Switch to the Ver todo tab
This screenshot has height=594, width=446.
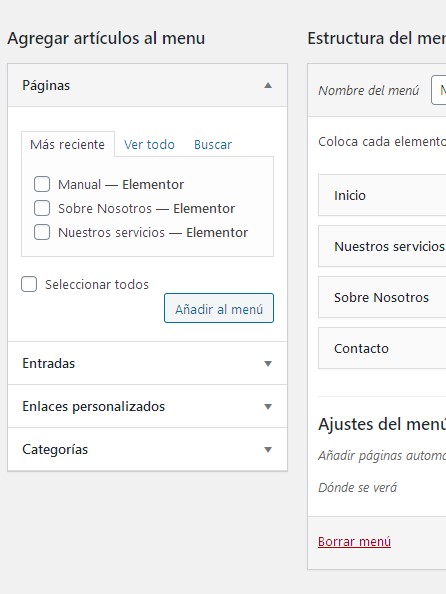click(x=149, y=144)
